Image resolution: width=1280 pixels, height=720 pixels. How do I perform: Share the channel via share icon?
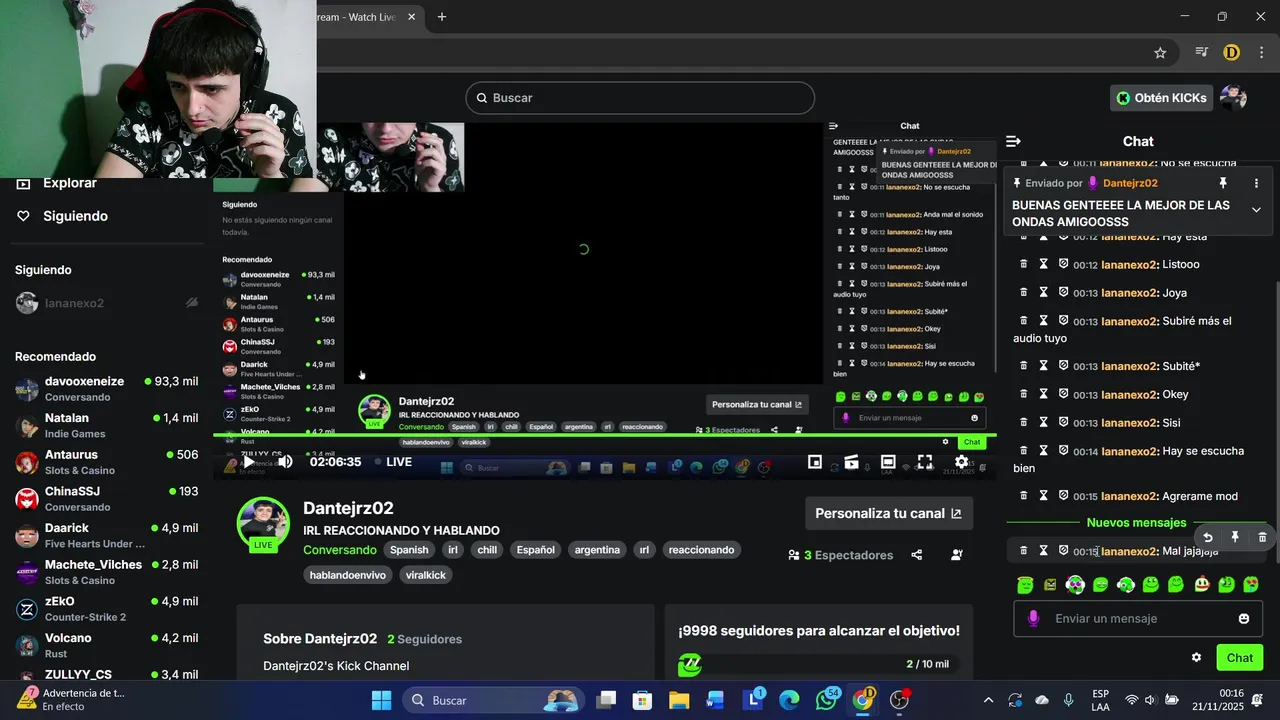[917, 555]
